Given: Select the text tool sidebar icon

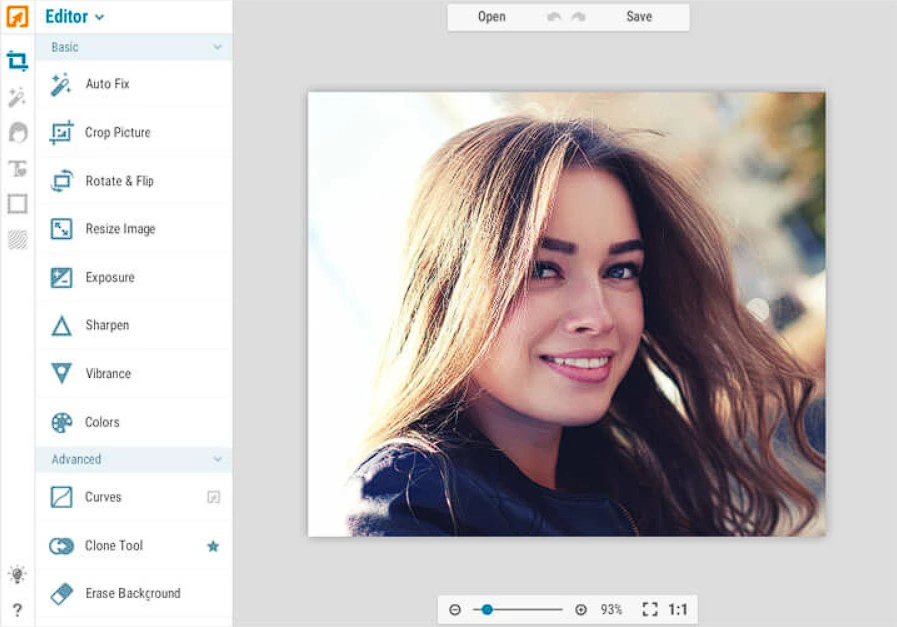Looking at the screenshot, I should tap(17, 168).
